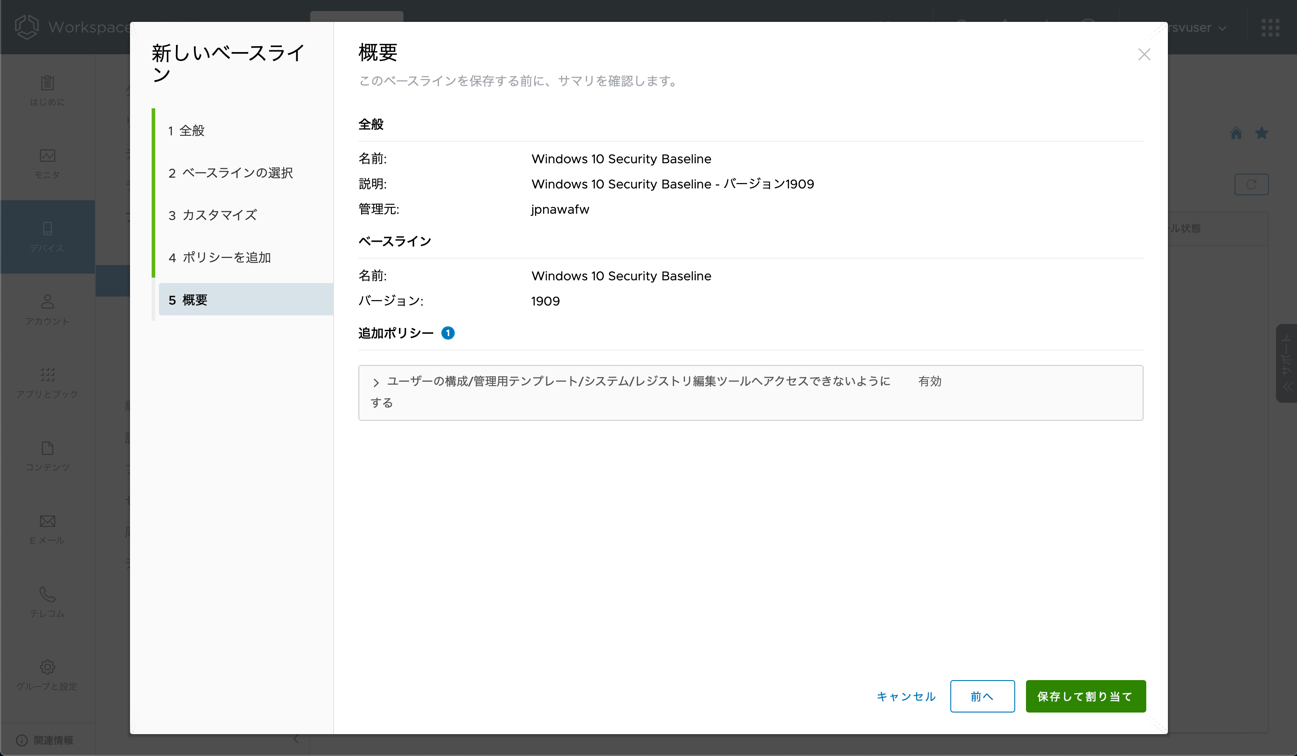Click the home icon behind dialog
Viewport: 1297px width, 756px height.
click(x=1236, y=133)
